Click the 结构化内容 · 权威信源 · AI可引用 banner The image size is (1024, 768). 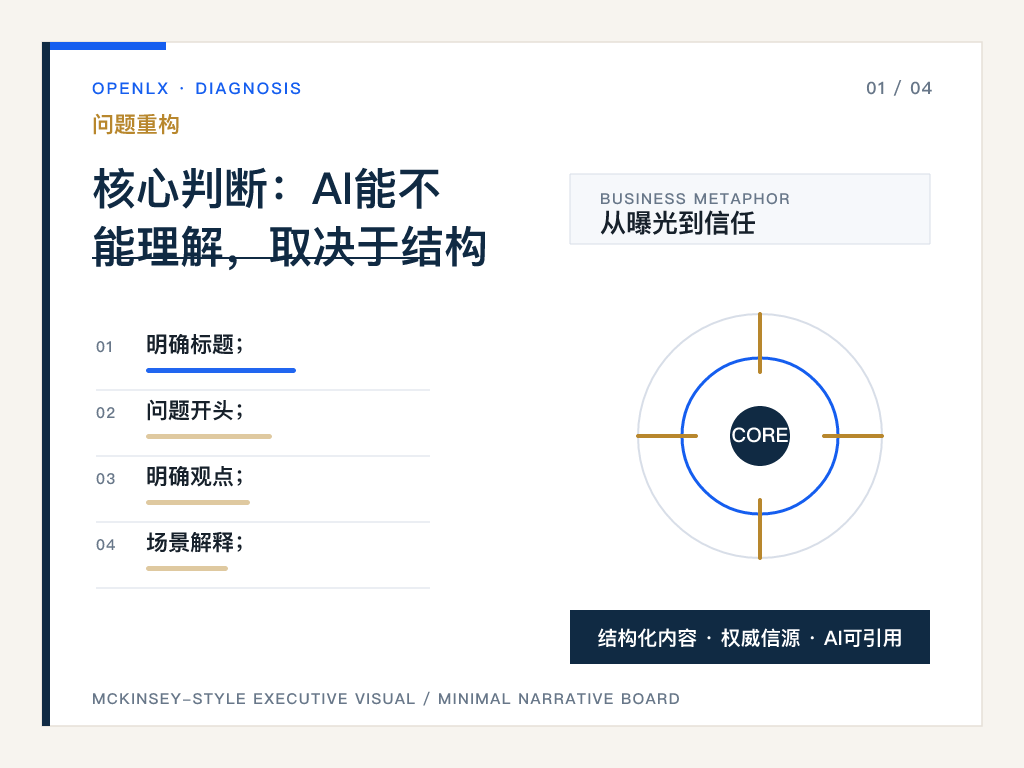tap(750, 637)
